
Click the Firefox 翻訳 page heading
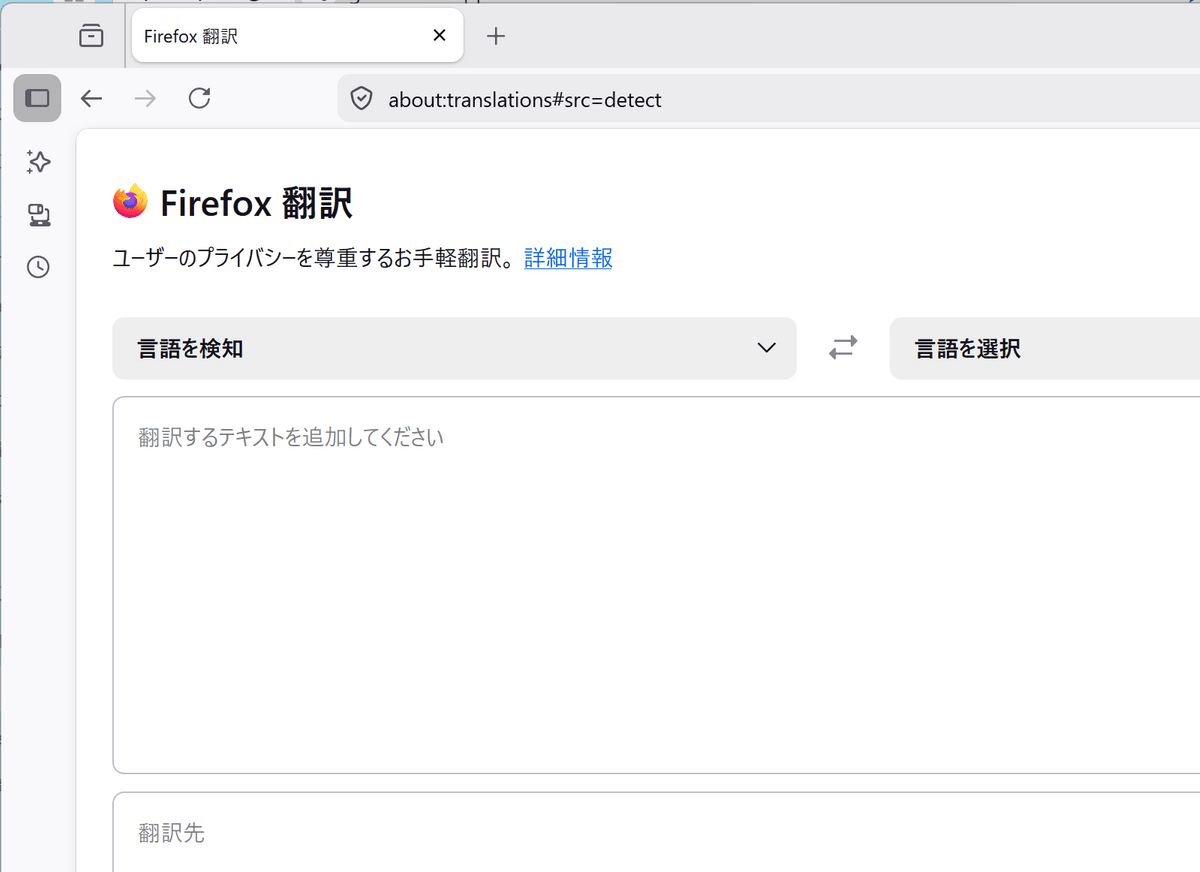pos(256,204)
